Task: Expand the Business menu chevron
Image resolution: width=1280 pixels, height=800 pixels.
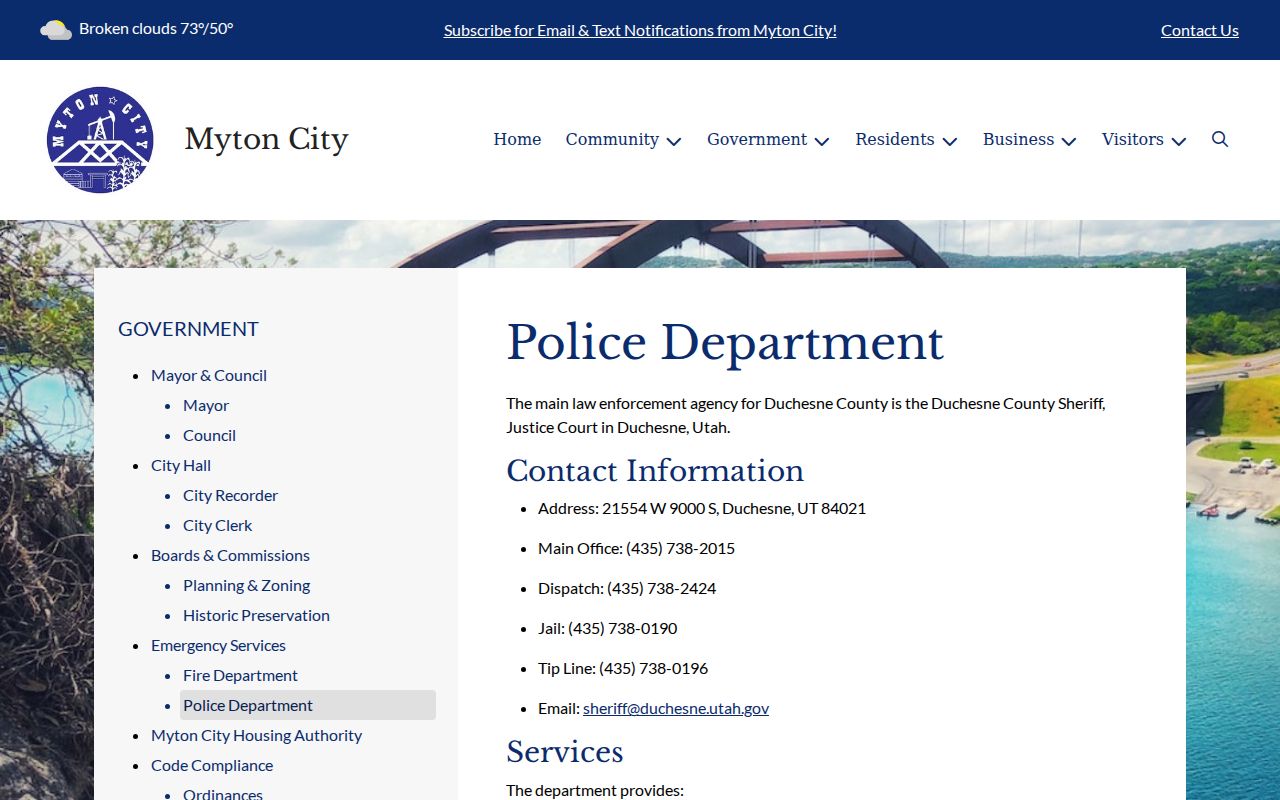Action: 1069,141
